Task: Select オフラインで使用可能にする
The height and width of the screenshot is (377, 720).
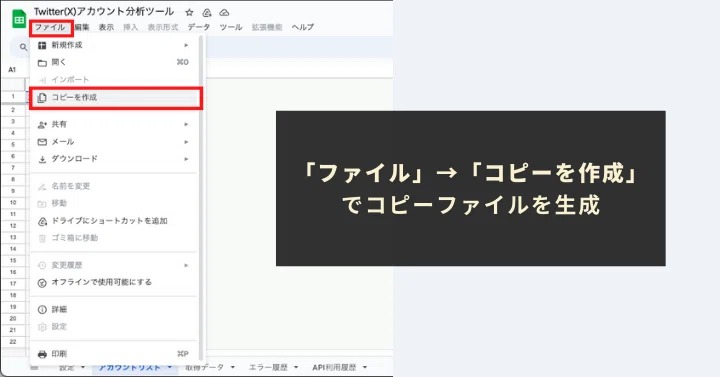Action: (x=113, y=282)
